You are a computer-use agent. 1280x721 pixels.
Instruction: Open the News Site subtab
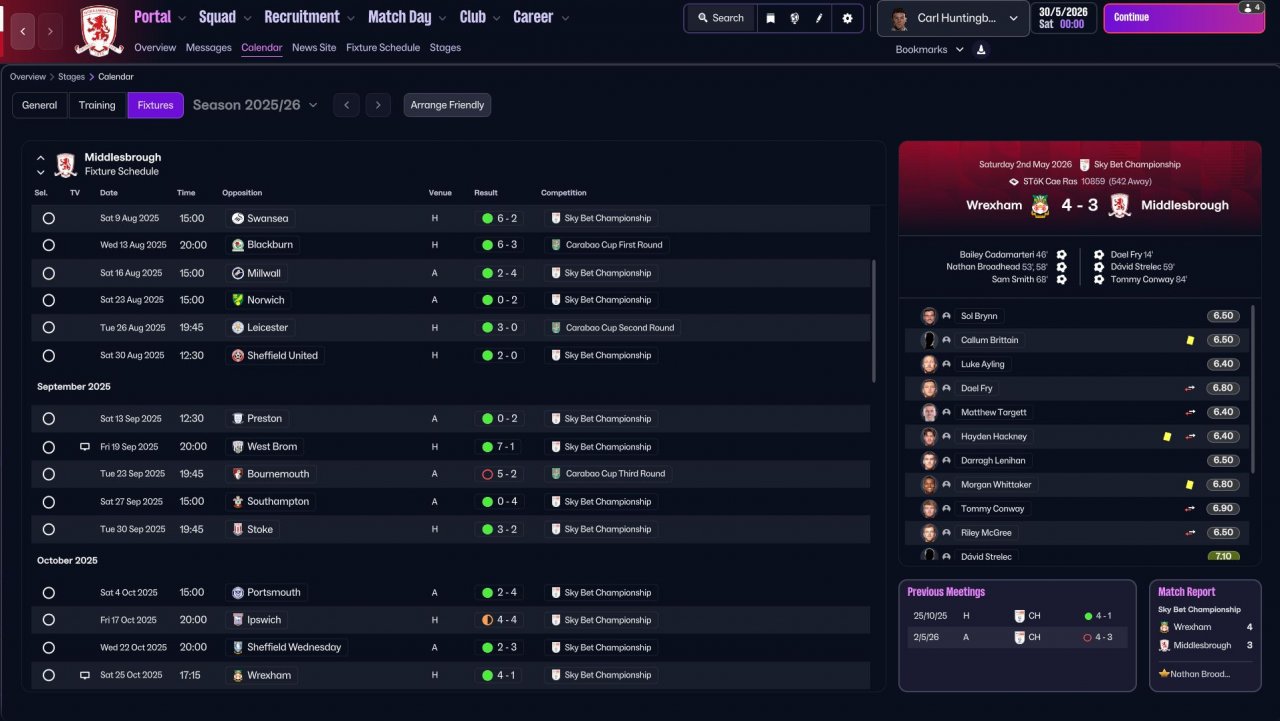pyautogui.click(x=314, y=48)
